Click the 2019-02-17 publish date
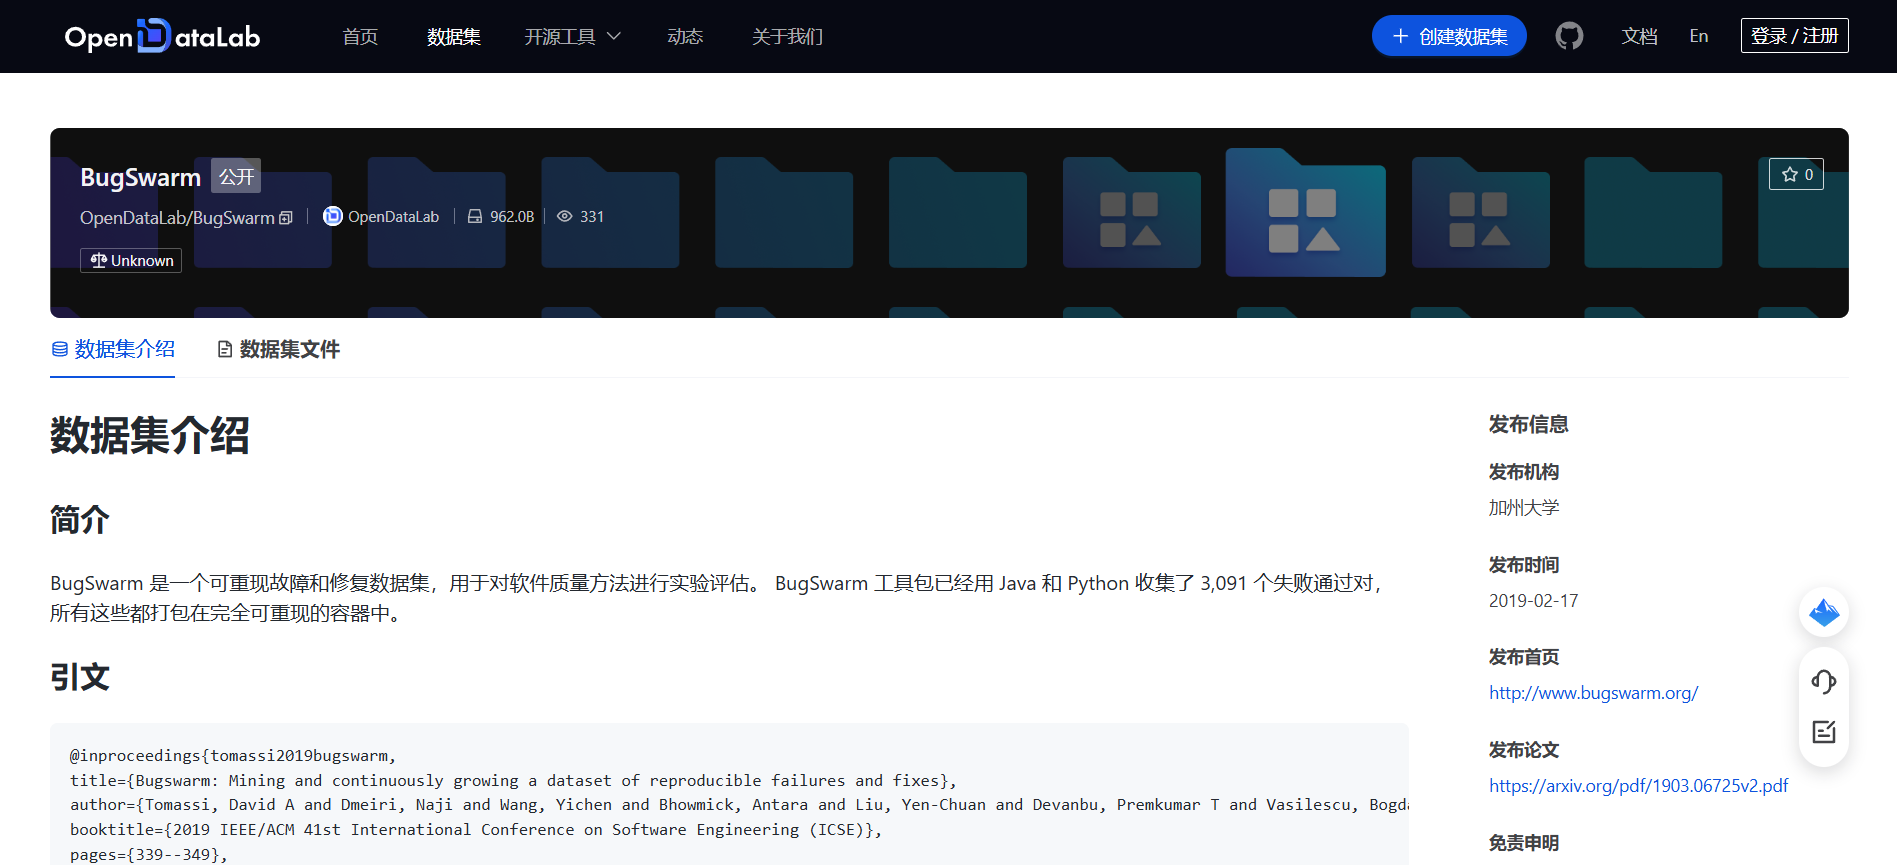 tap(1533, 601)
